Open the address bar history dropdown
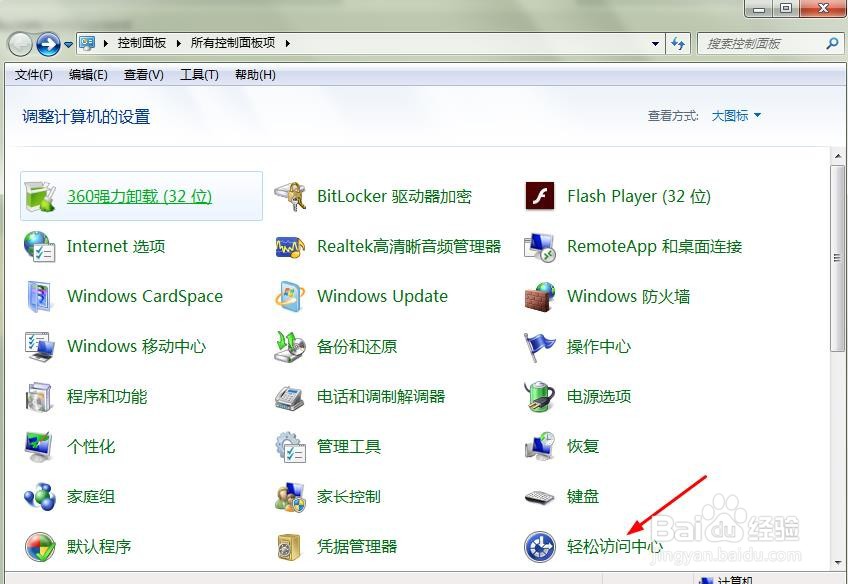 pos(655,43)
